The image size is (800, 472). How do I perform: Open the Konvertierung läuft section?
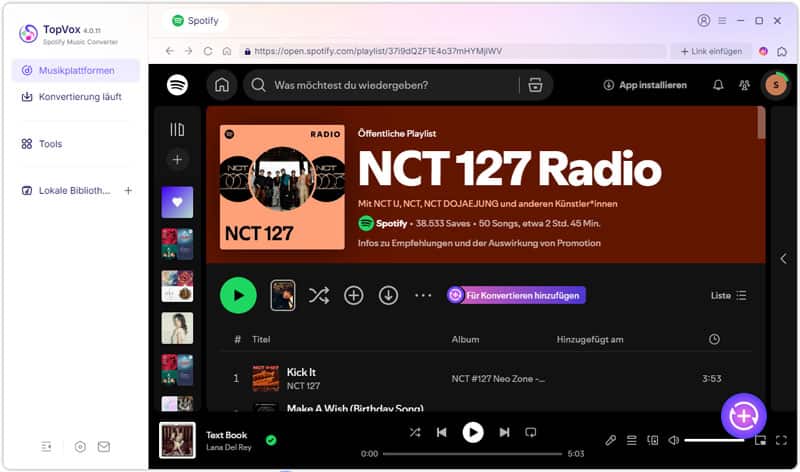tap(71, 96)
